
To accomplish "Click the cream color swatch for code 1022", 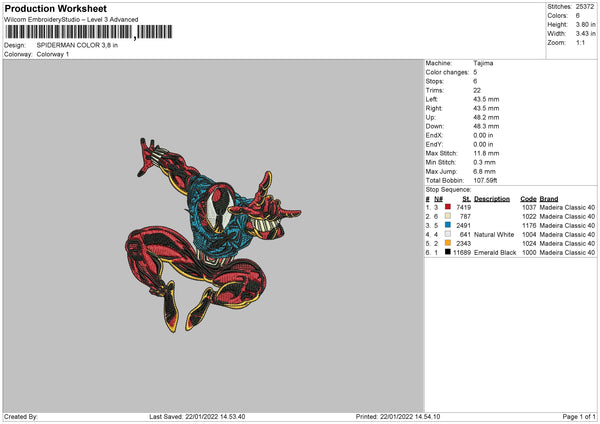I will 448,216.
